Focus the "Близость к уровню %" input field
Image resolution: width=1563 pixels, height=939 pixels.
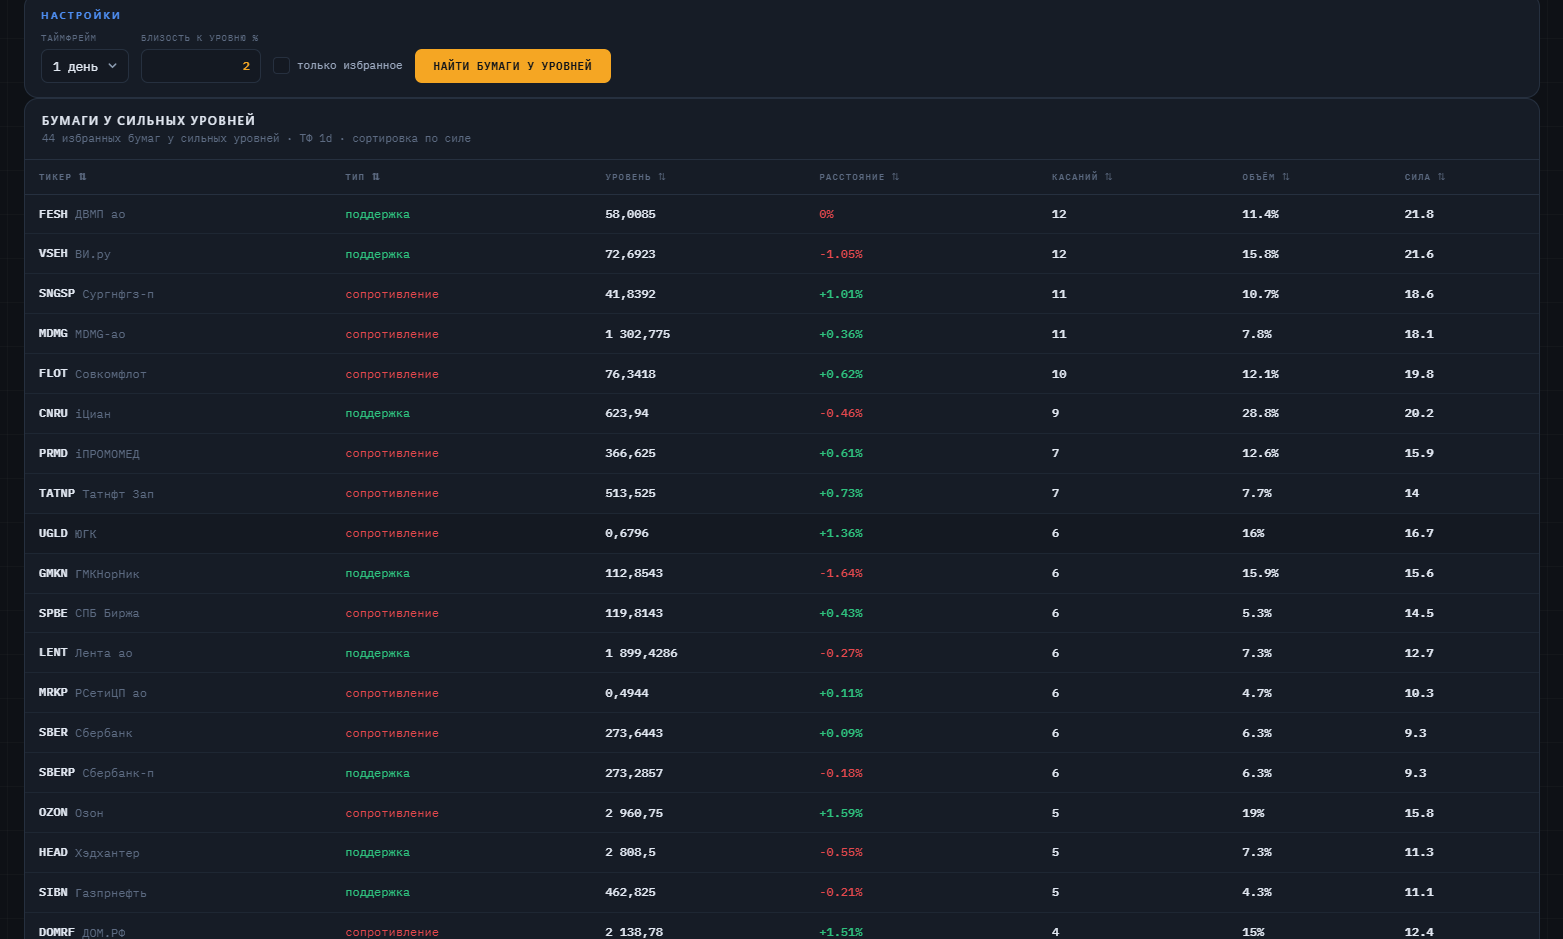pyautogui.click(x=201, y=66)
